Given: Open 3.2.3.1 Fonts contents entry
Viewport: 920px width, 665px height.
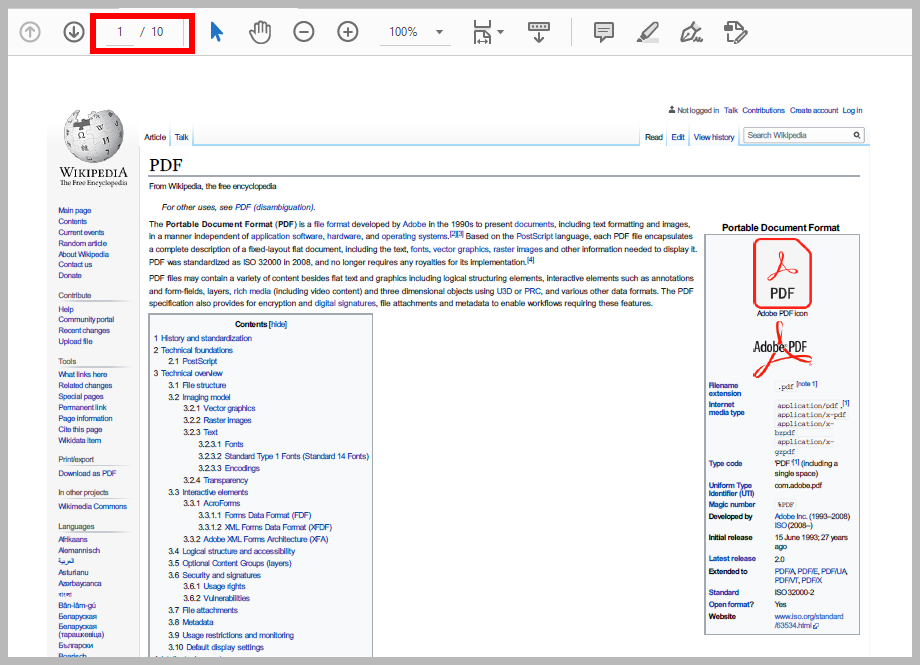Looking at the screenshot, I should click(234, 444).
